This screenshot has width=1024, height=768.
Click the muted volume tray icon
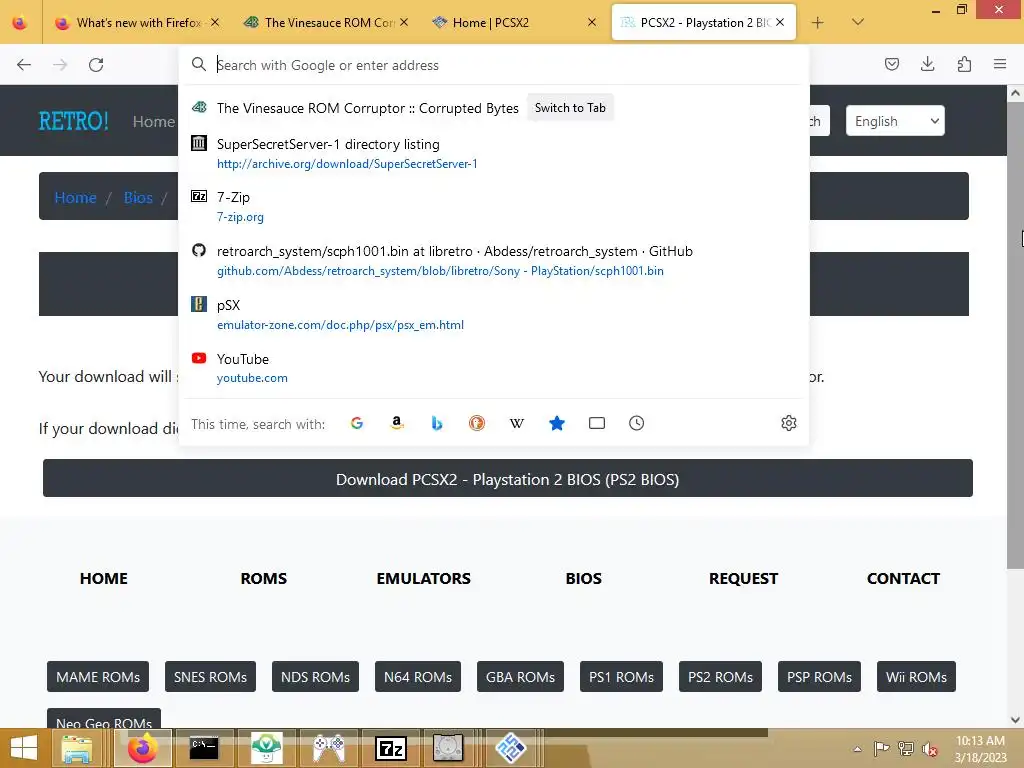pos(930,749)
